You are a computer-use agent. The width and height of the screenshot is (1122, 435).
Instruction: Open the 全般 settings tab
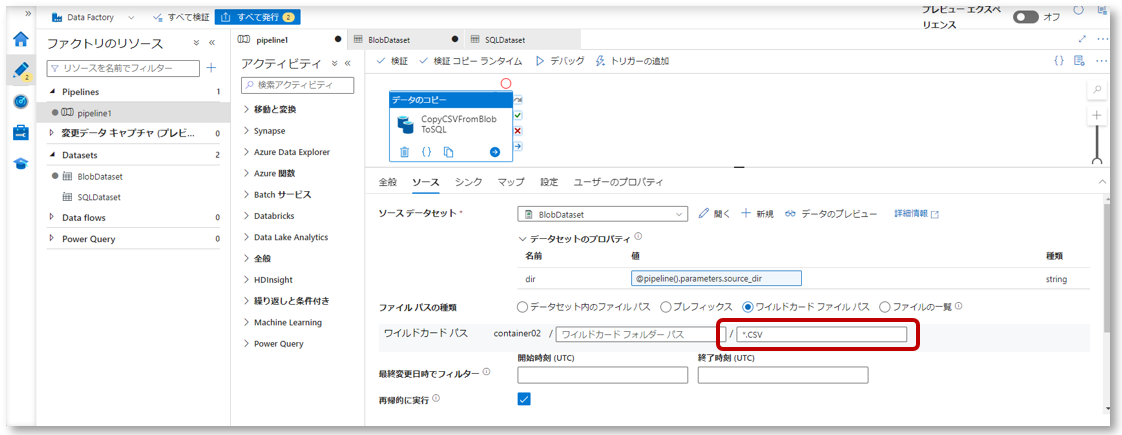coord(387,182)
